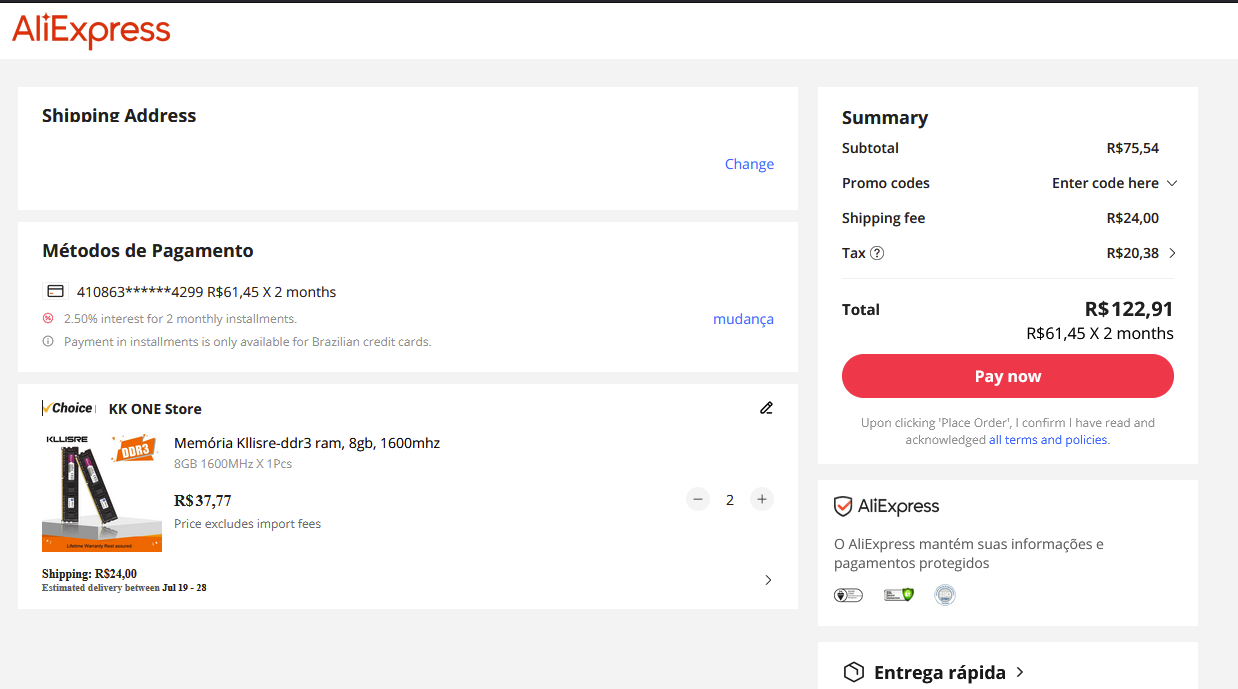Click Price excludes import fees note
The height and width of the screenshot is (689, 1238).
(x=247, y=524)
